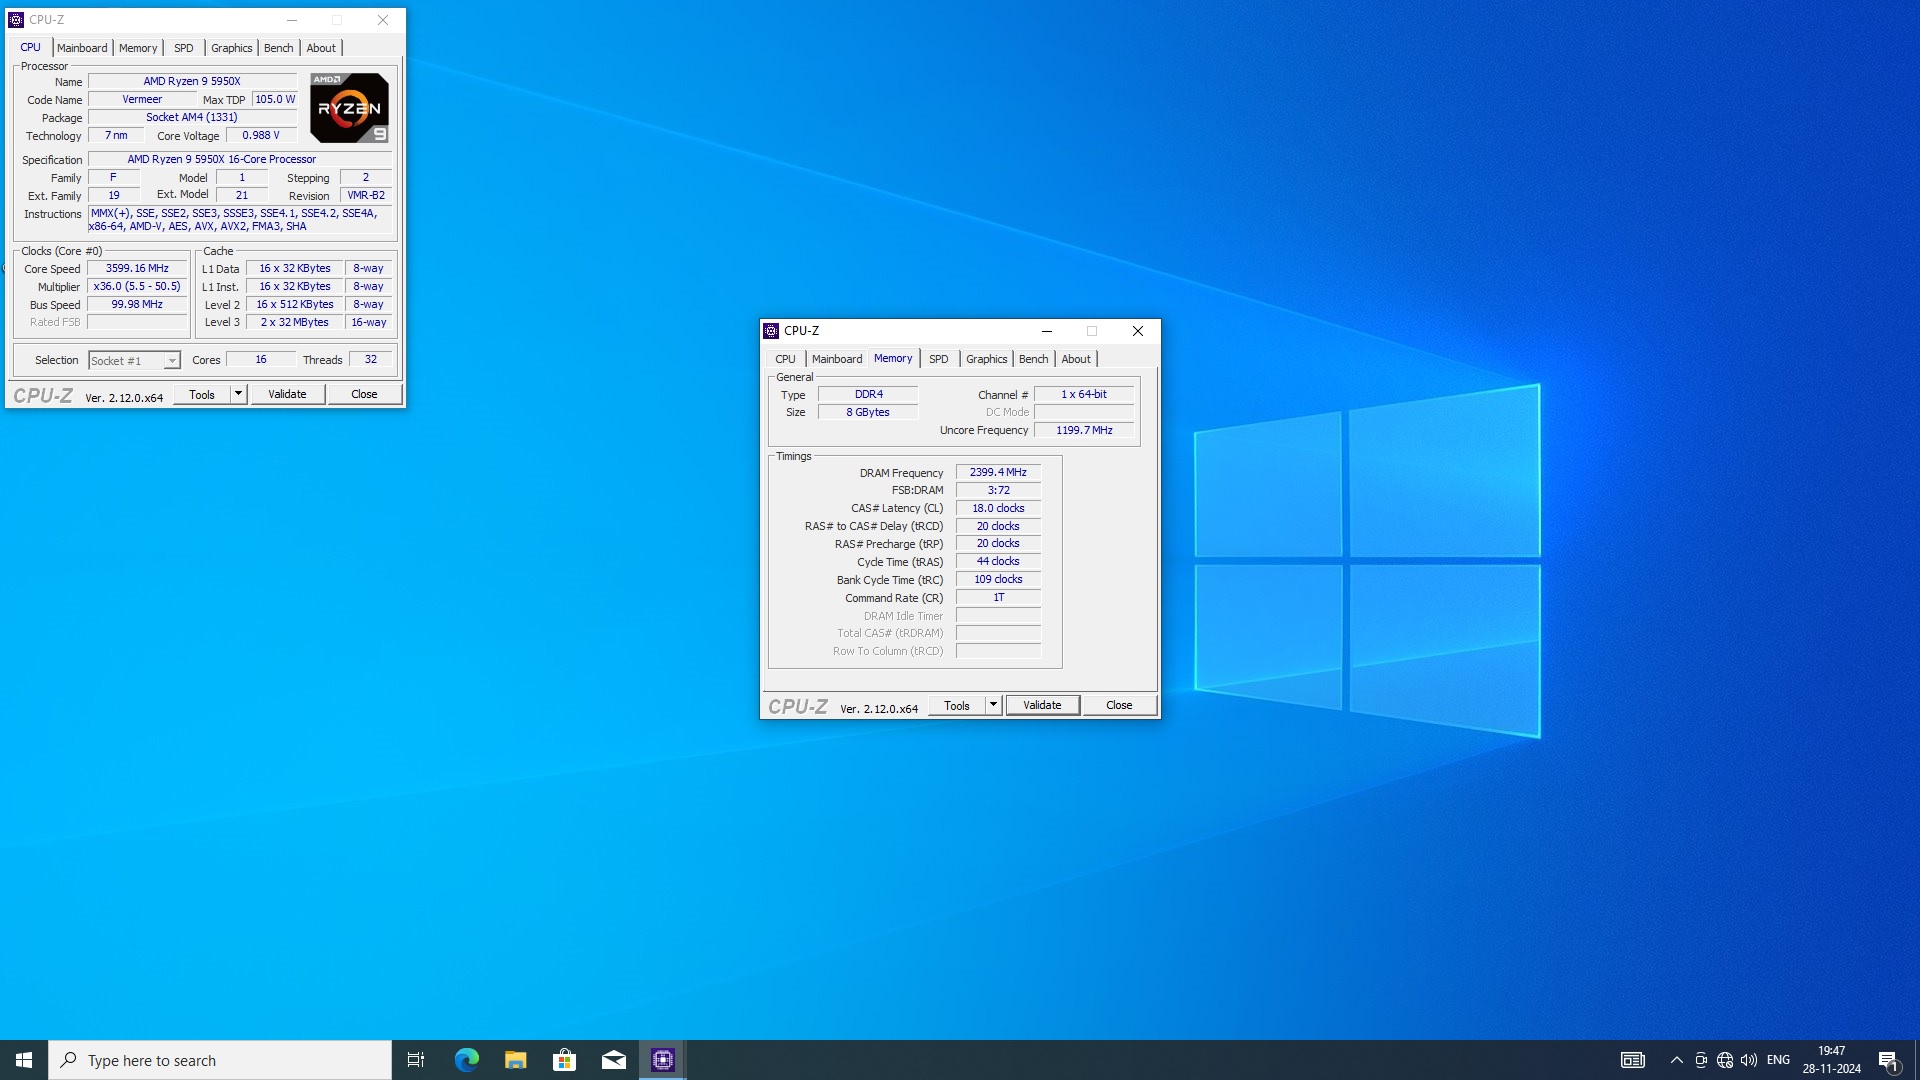Open Task View from the taskbar
1920x1080 pixels.
tap(416, 1060)
